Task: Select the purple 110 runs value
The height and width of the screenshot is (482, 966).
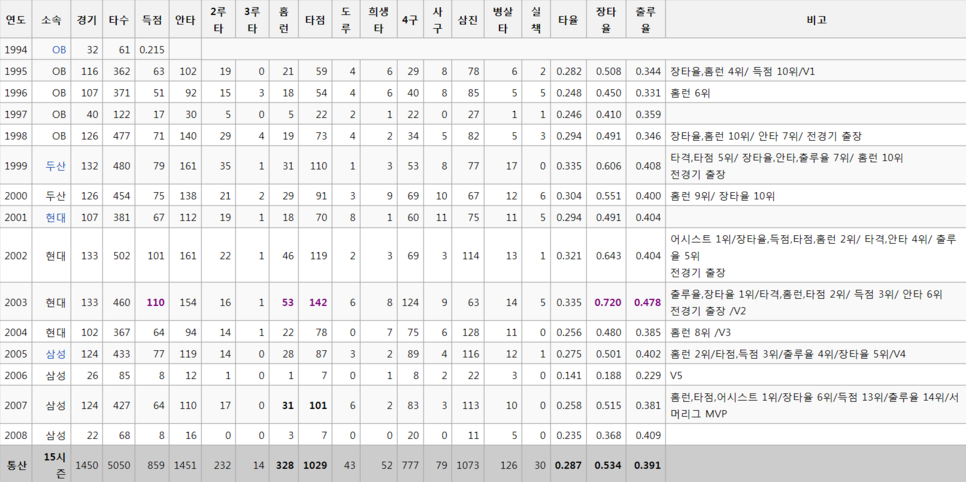Action: click(155, 303)
